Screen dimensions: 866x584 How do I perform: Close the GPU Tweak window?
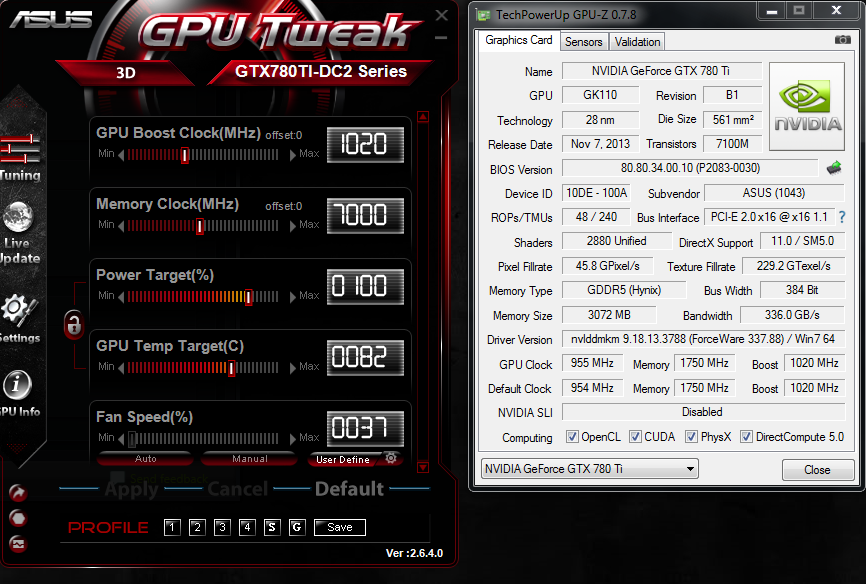(x=441, y=15)
